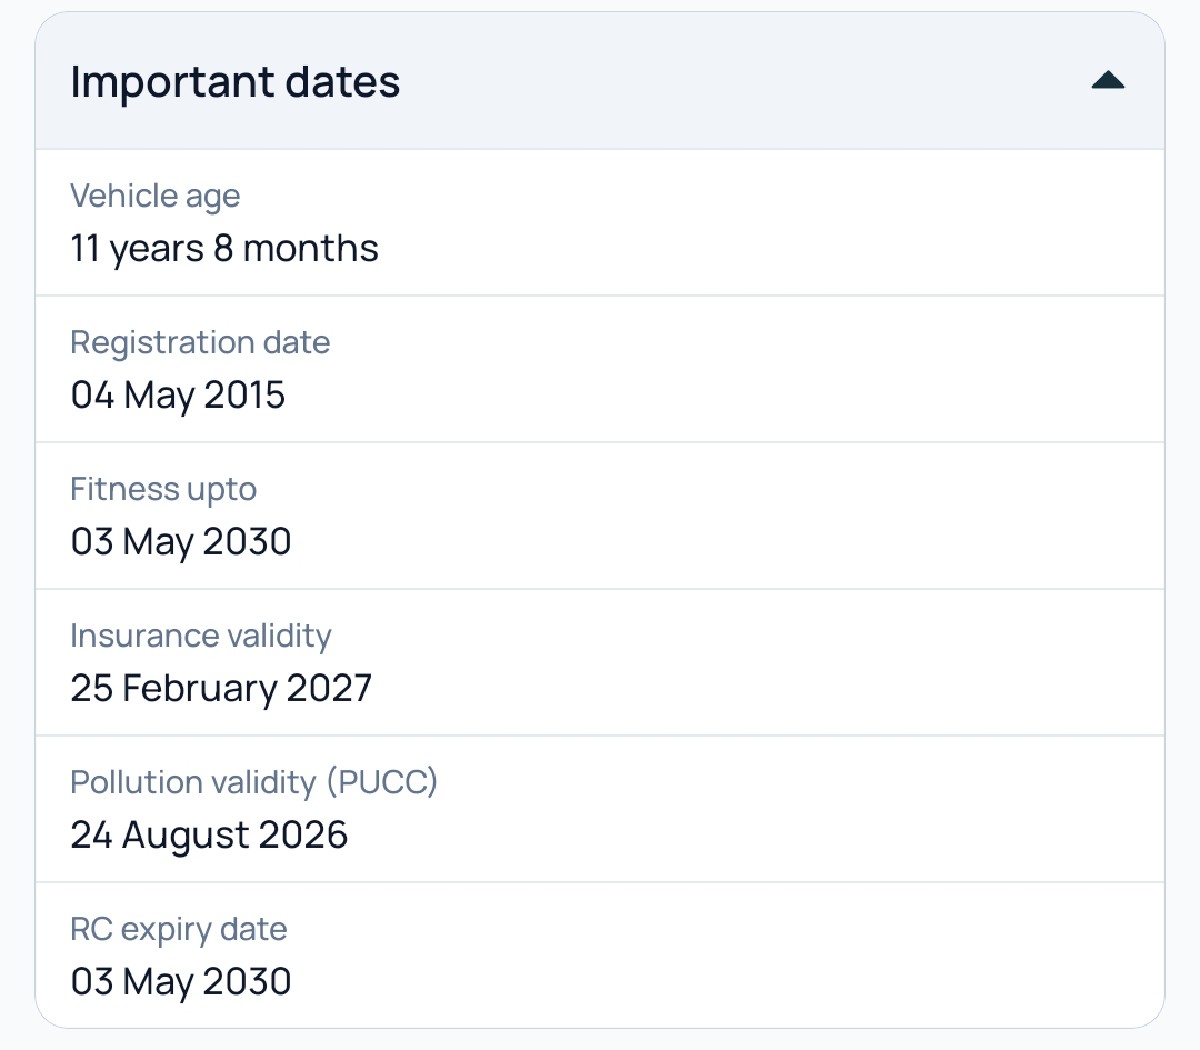Click the Important dates heading

coord(235,82)
